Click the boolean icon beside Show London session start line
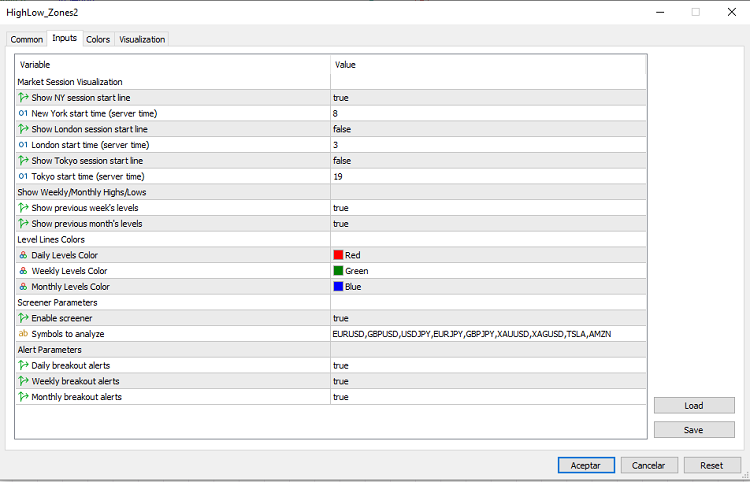Viewport: 750px width, 482px height. click(x=23, y=129)
